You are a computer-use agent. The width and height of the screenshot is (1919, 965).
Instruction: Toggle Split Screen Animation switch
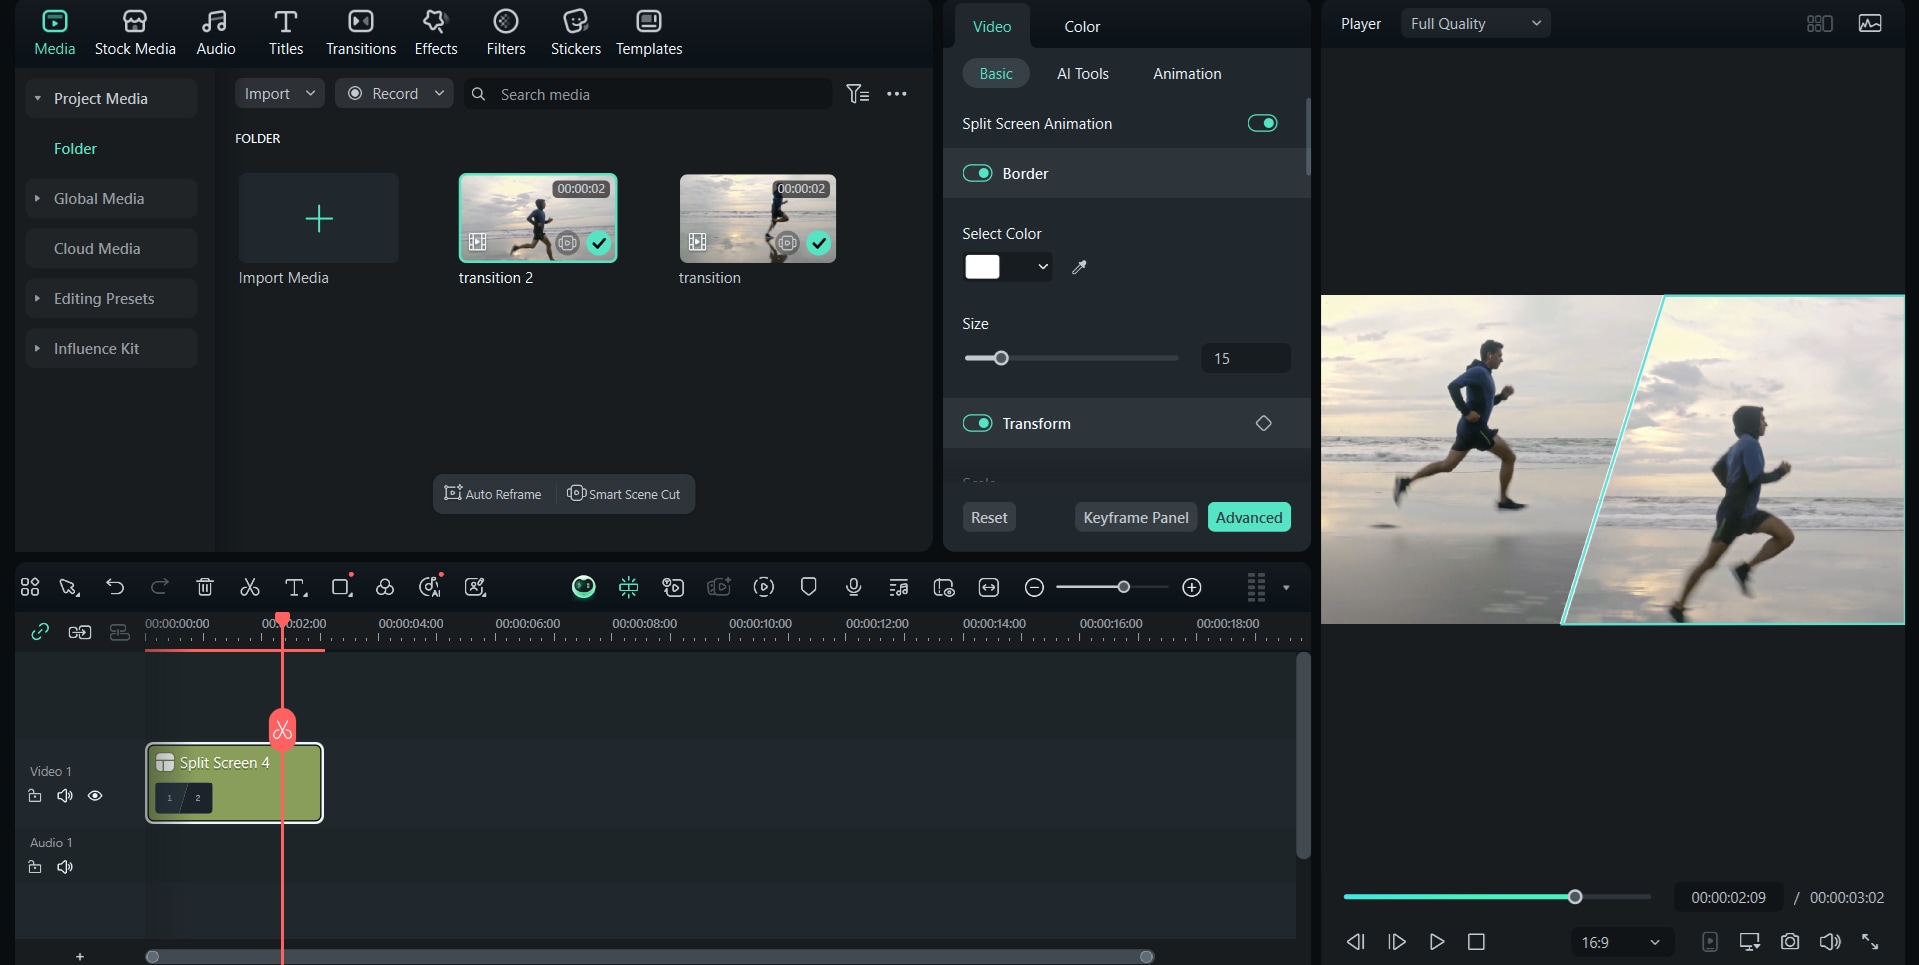click(1262, 123)
